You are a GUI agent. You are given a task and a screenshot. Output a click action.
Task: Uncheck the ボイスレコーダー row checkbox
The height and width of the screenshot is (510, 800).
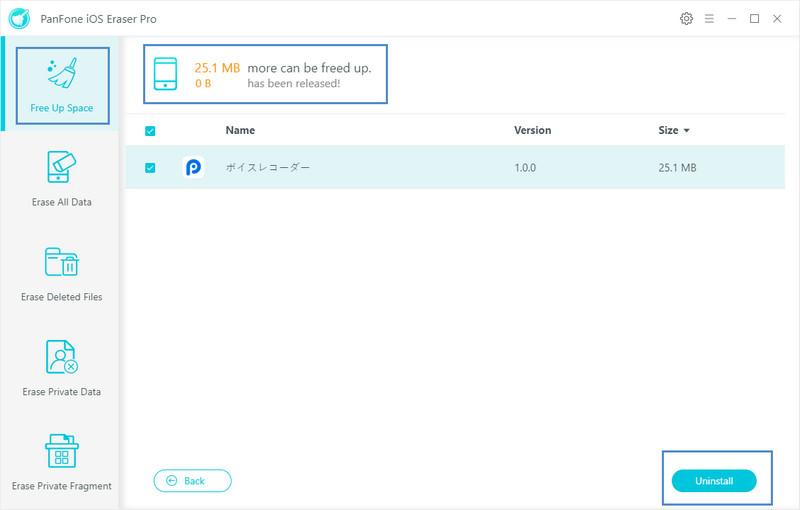click(x=150, y=168)
